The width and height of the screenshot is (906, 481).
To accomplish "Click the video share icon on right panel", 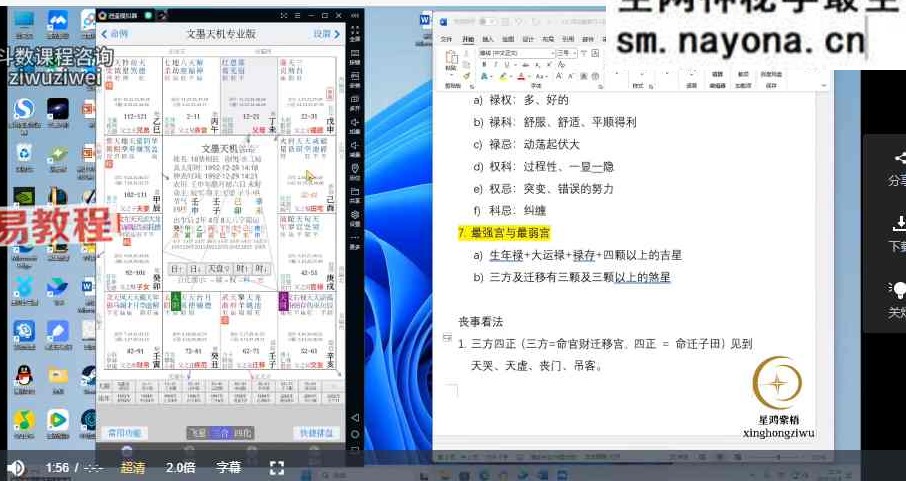I will (x=899, y=158).
